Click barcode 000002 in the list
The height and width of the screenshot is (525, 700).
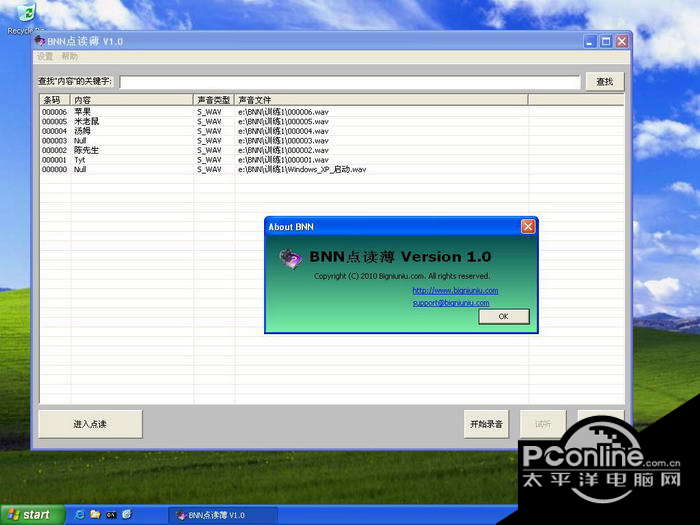tap(54, 150)
